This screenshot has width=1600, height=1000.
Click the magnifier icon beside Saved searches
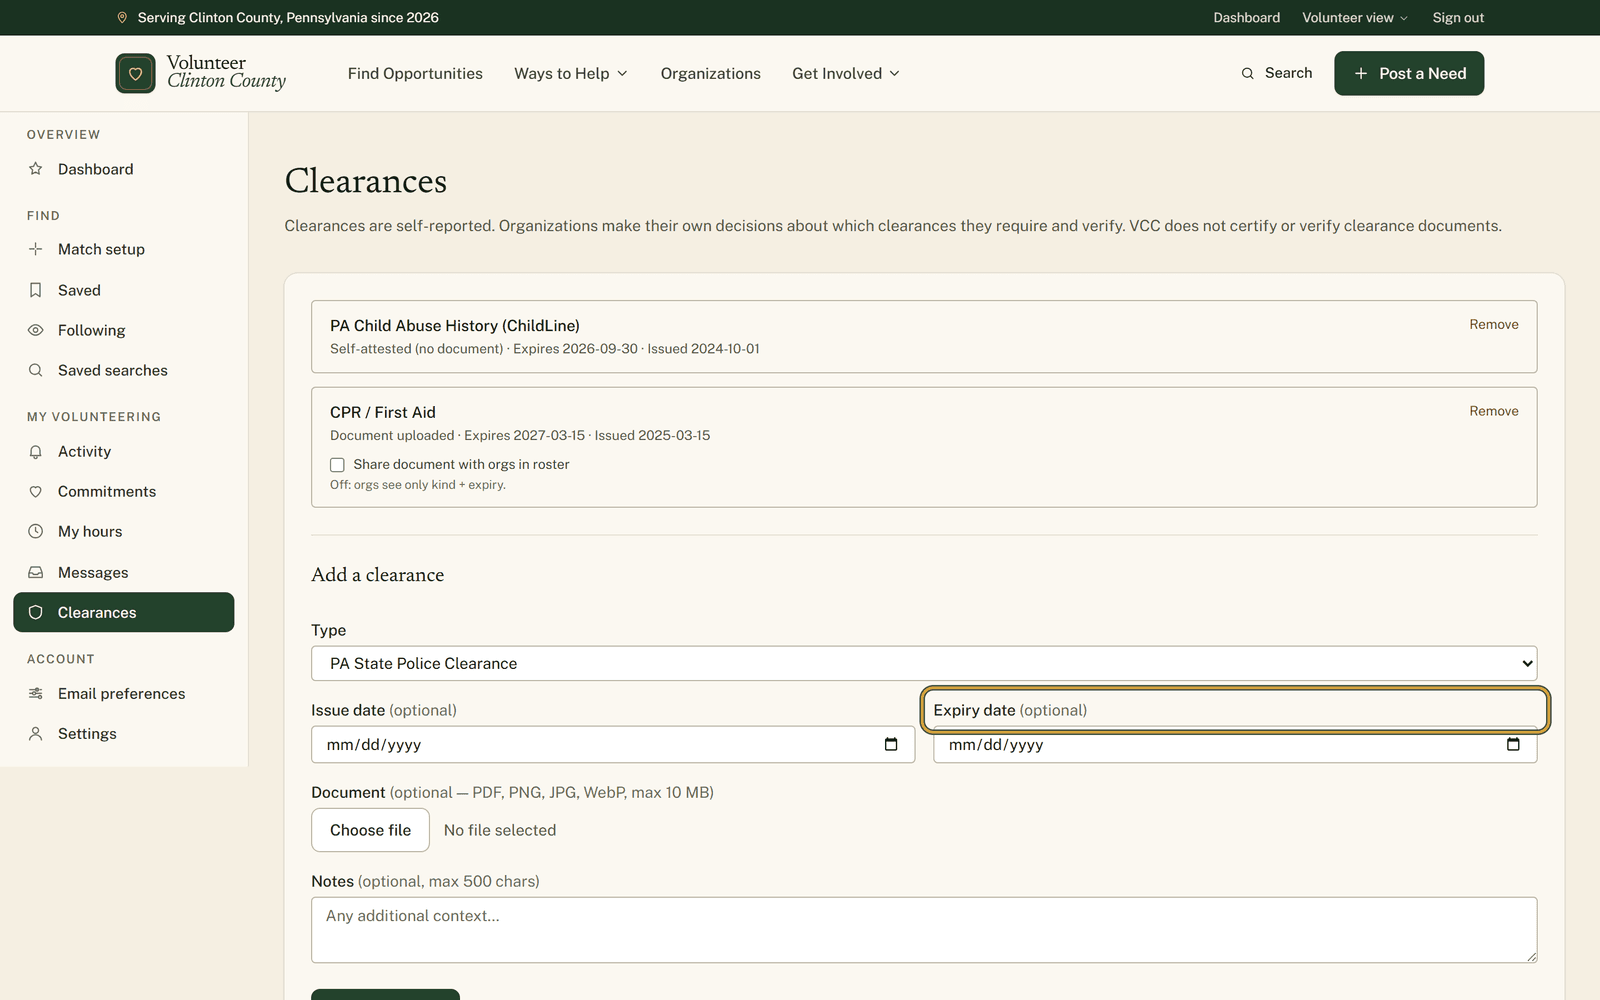36,370
